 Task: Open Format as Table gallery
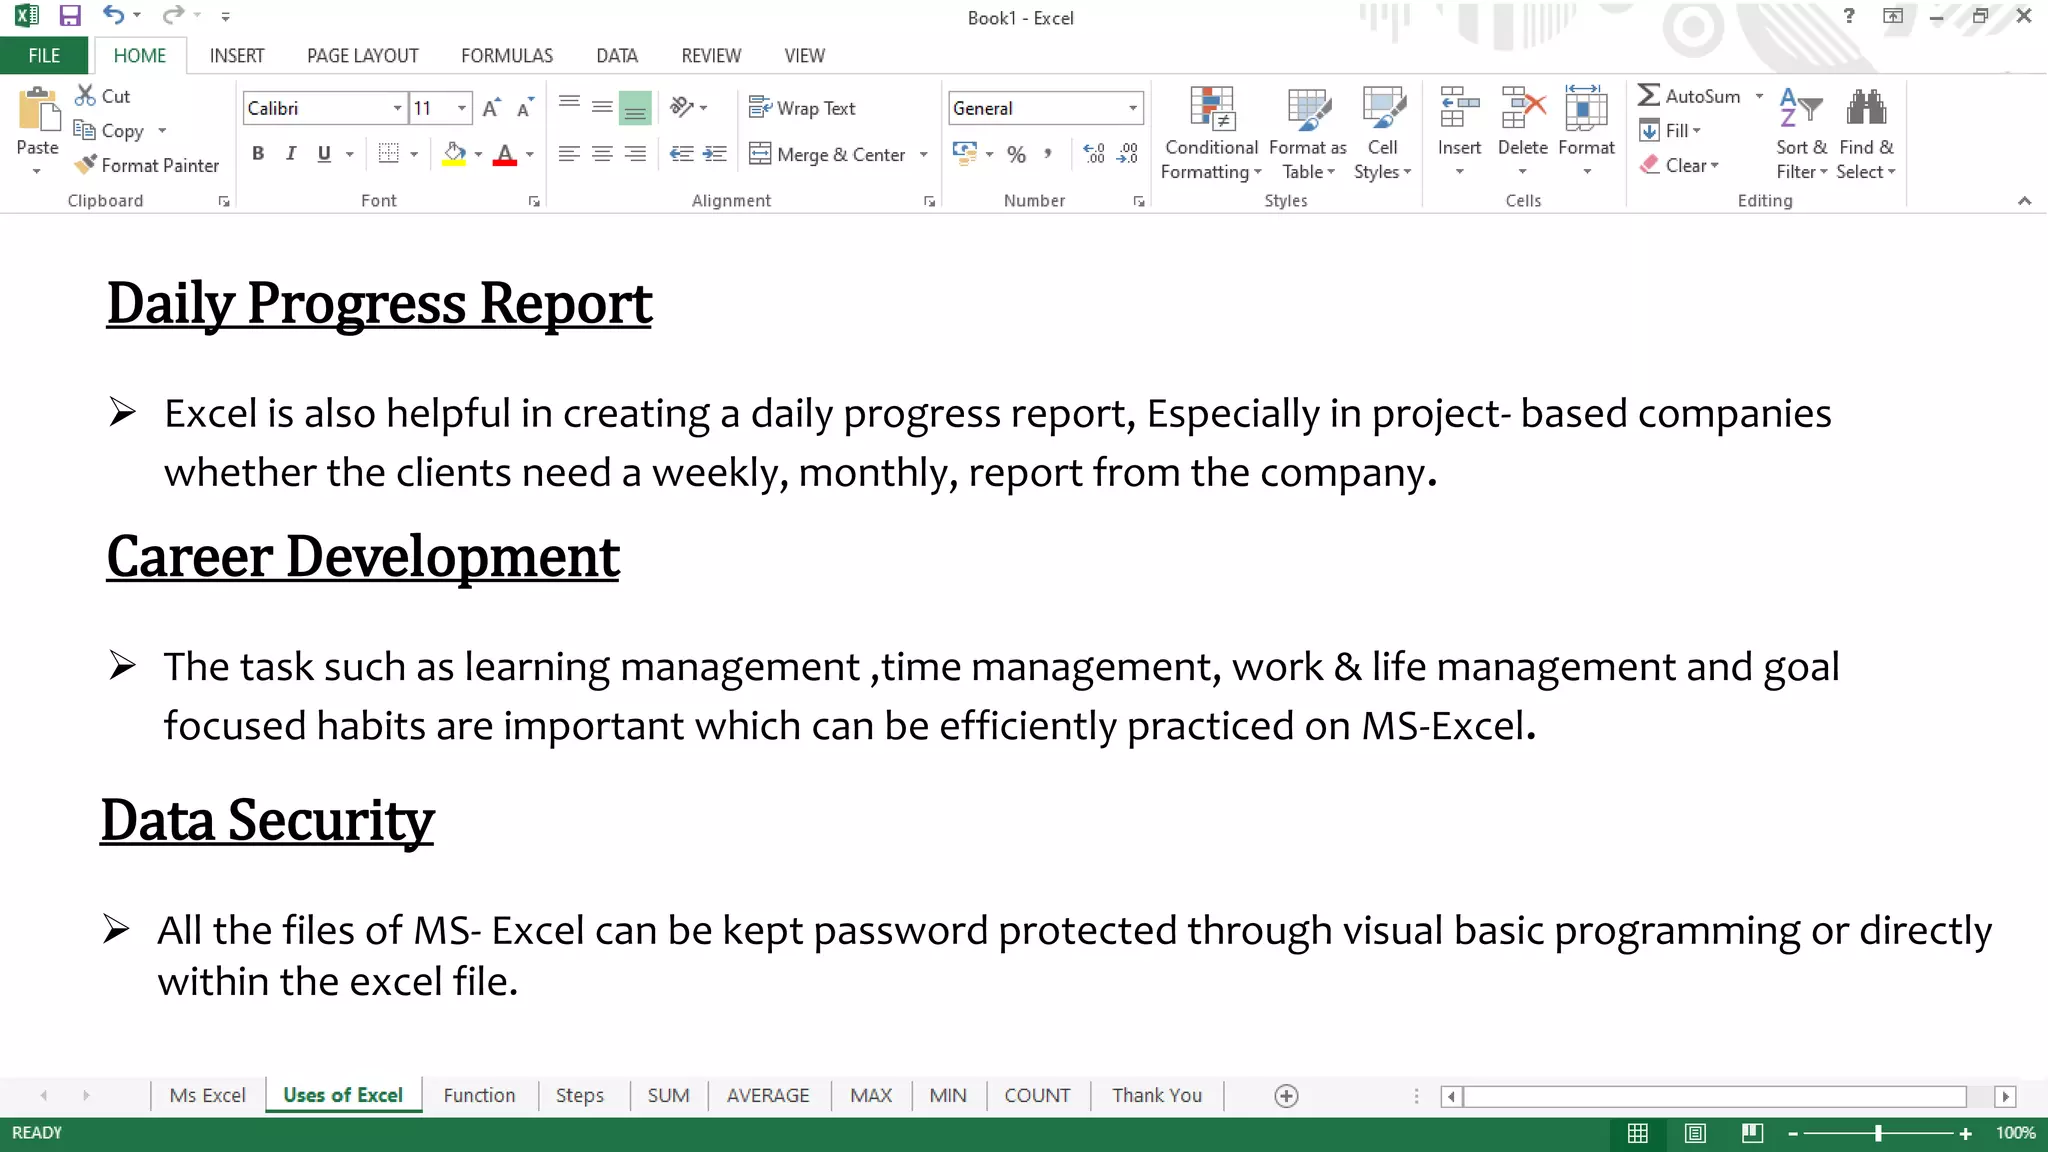pyautogui.click(x=1308, y=134)
